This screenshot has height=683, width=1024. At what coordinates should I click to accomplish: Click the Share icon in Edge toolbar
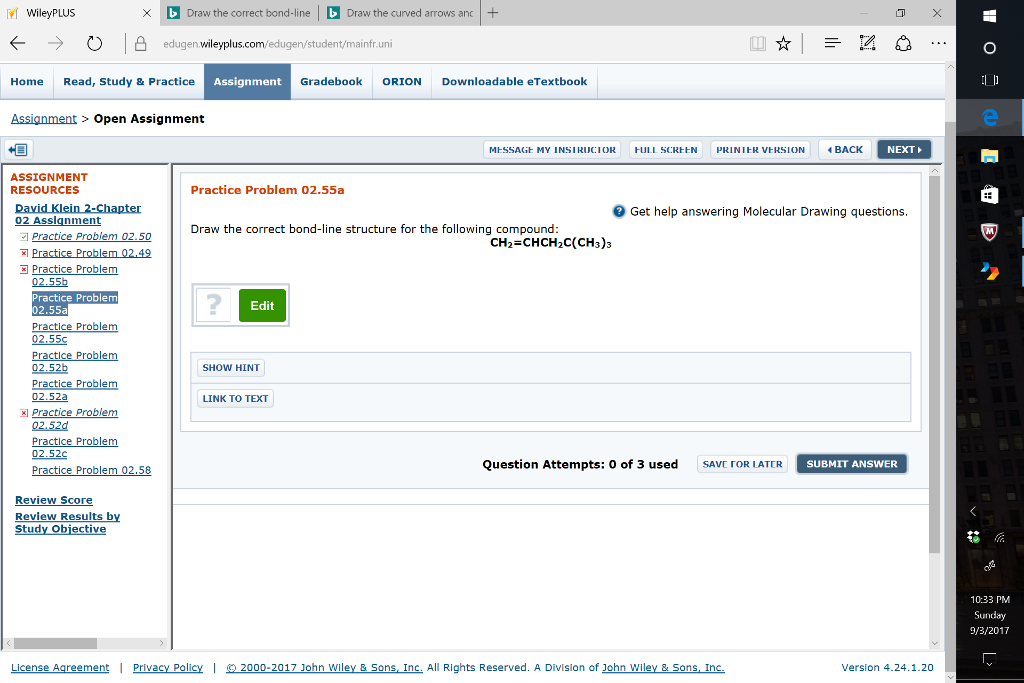pyautogui.click(x=903, y=43)
